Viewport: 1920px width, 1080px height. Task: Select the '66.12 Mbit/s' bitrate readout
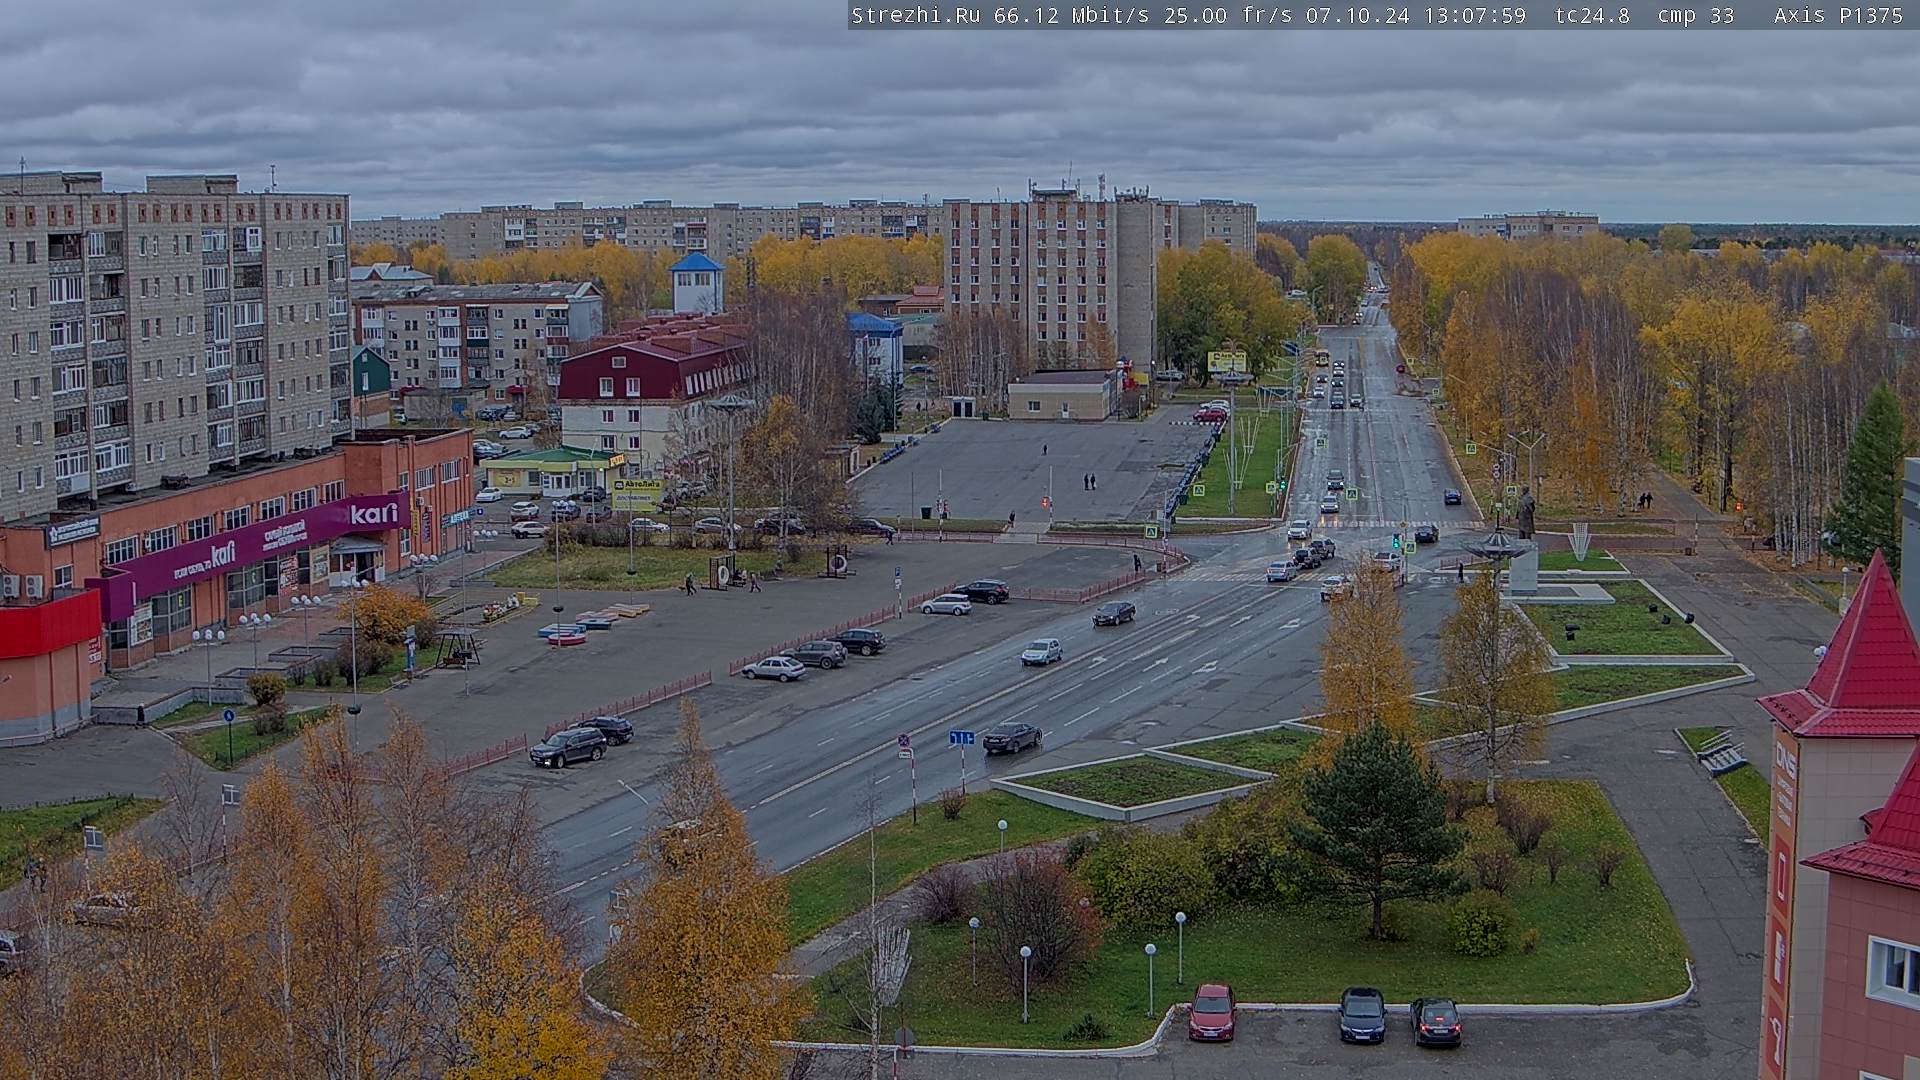(x=1071, y=15)
